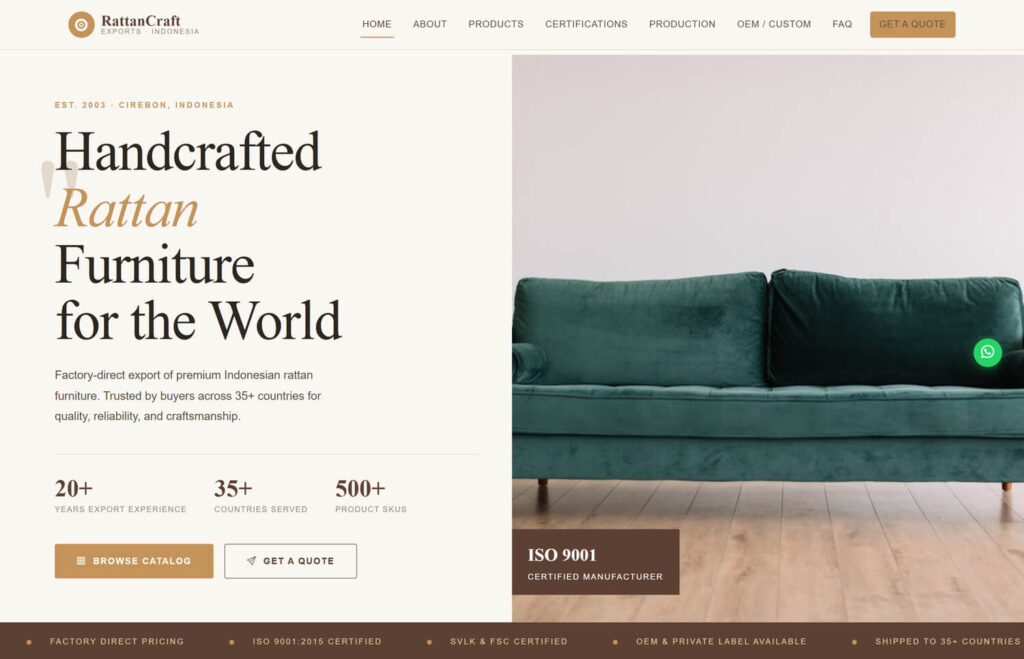Click the paper plane icon on Get a Quote
Viewport: 1024px width, 659px height.
251,560
